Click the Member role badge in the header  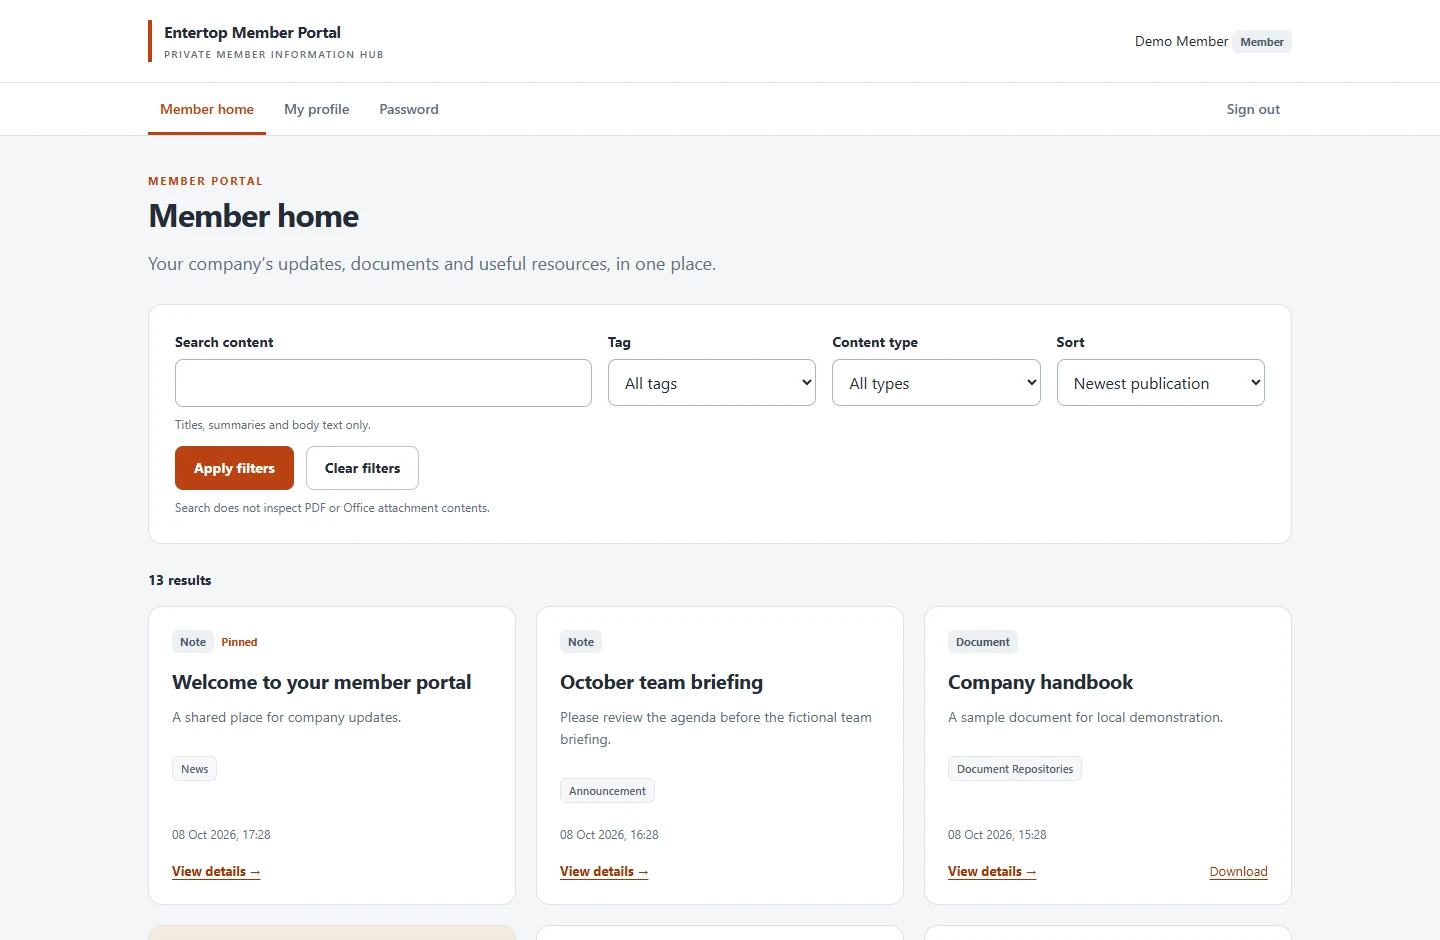coord(1262,42)
